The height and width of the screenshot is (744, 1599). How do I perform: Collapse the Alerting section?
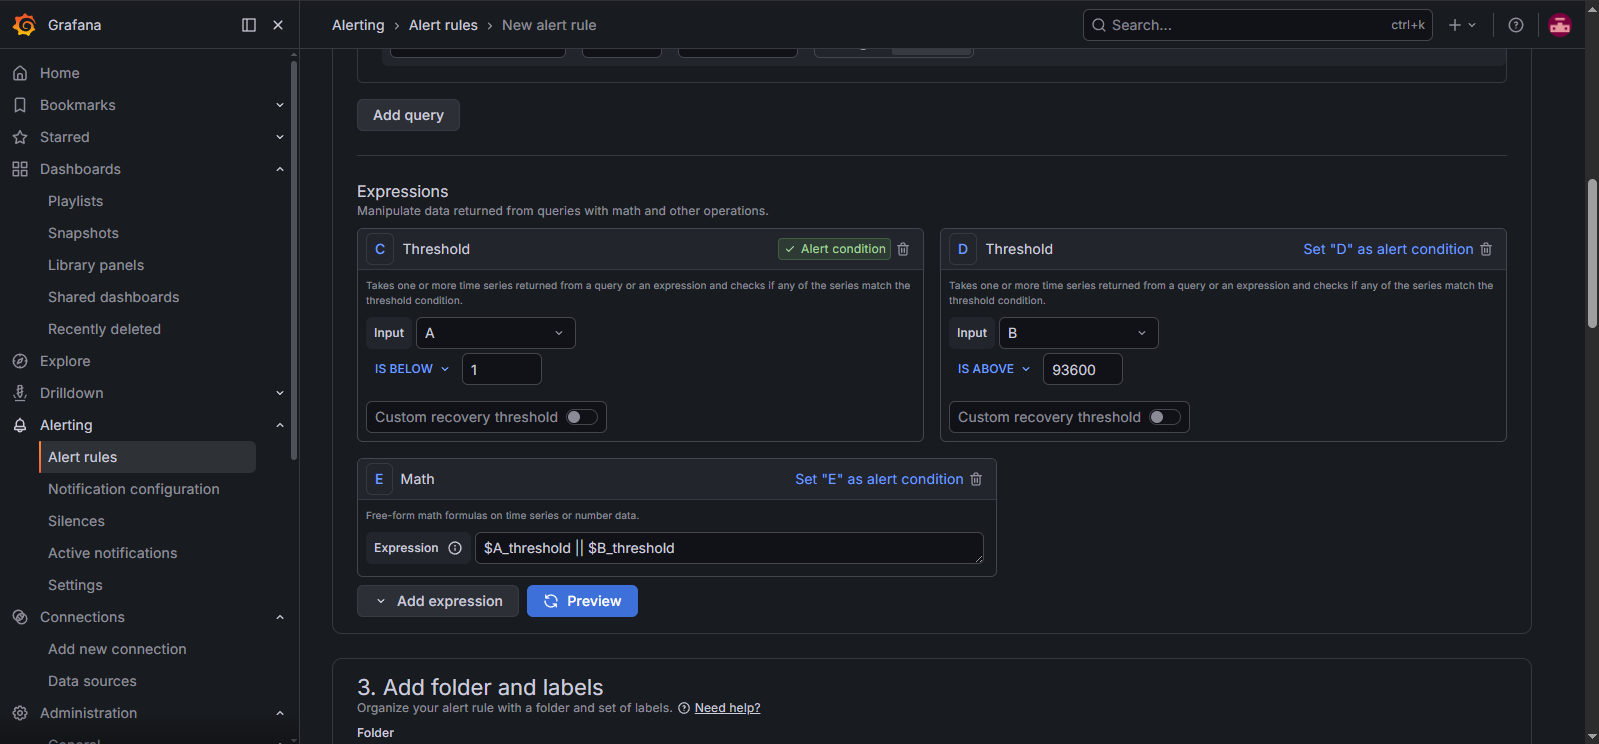pyautogui.click(x=280, y=425)
